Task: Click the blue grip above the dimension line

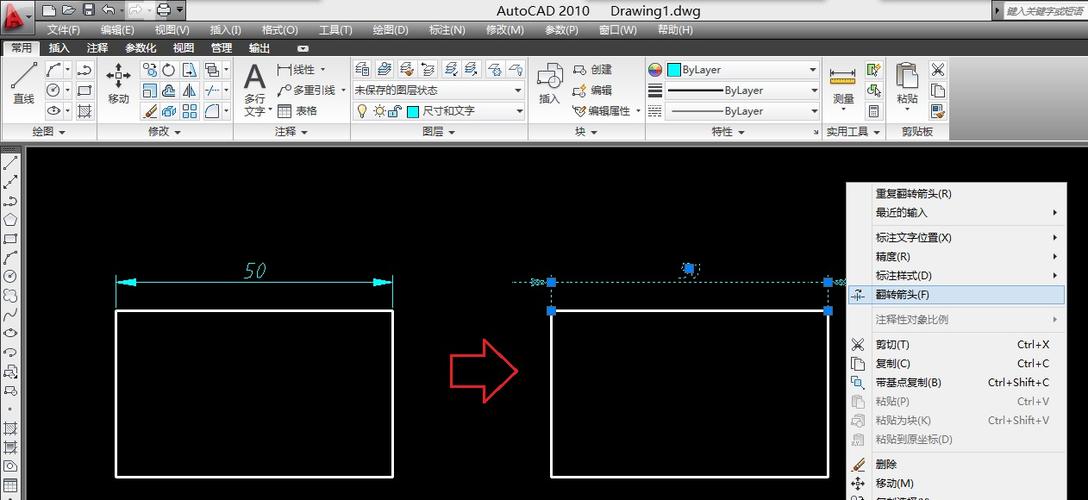Action: pos(689,268)
